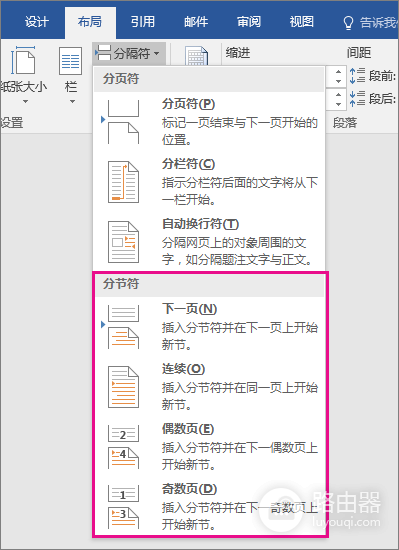Click the 分页符 section header

coord(209,79)
